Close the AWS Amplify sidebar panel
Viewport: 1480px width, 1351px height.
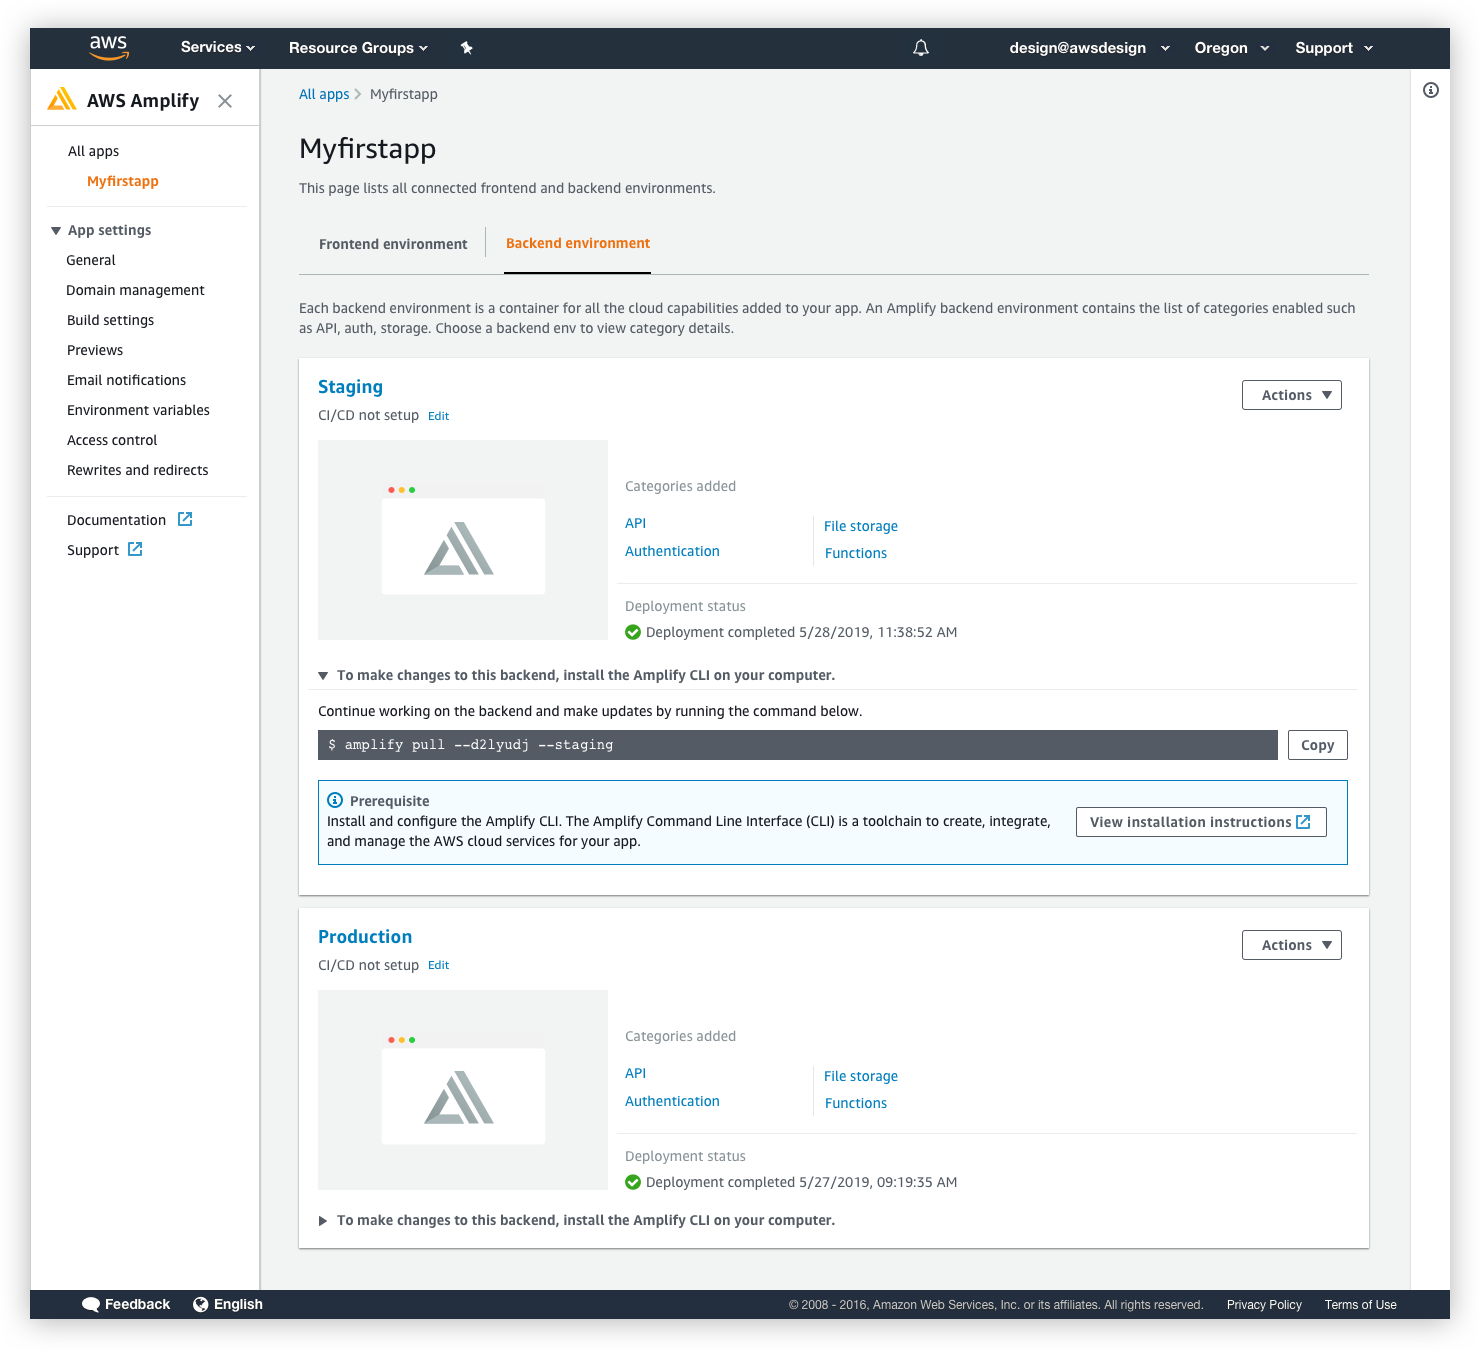pyautogui.click(x=225, y=100)
